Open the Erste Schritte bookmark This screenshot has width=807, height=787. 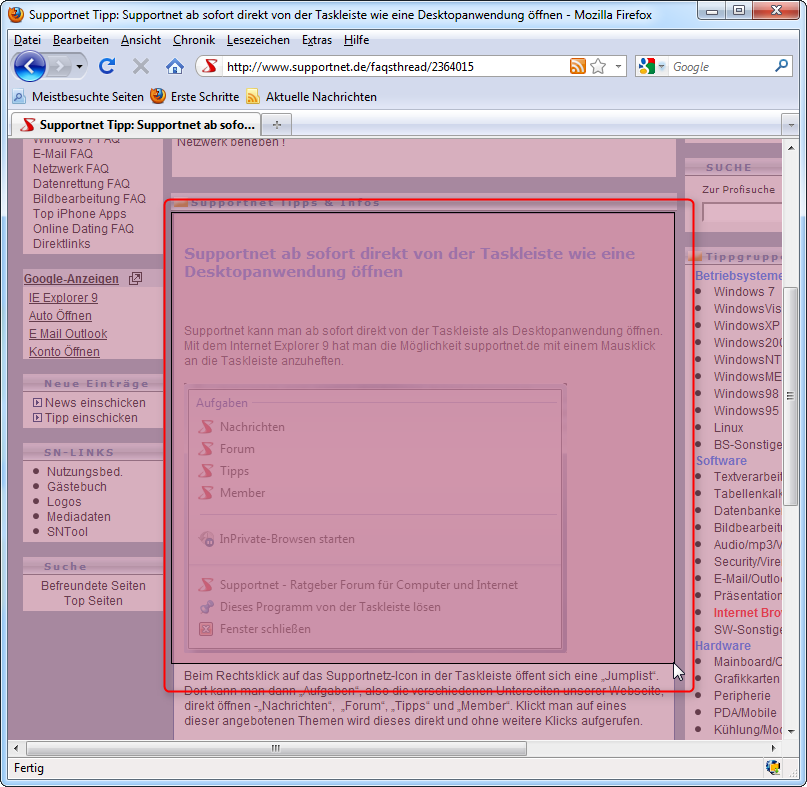(x=195, y=97)
